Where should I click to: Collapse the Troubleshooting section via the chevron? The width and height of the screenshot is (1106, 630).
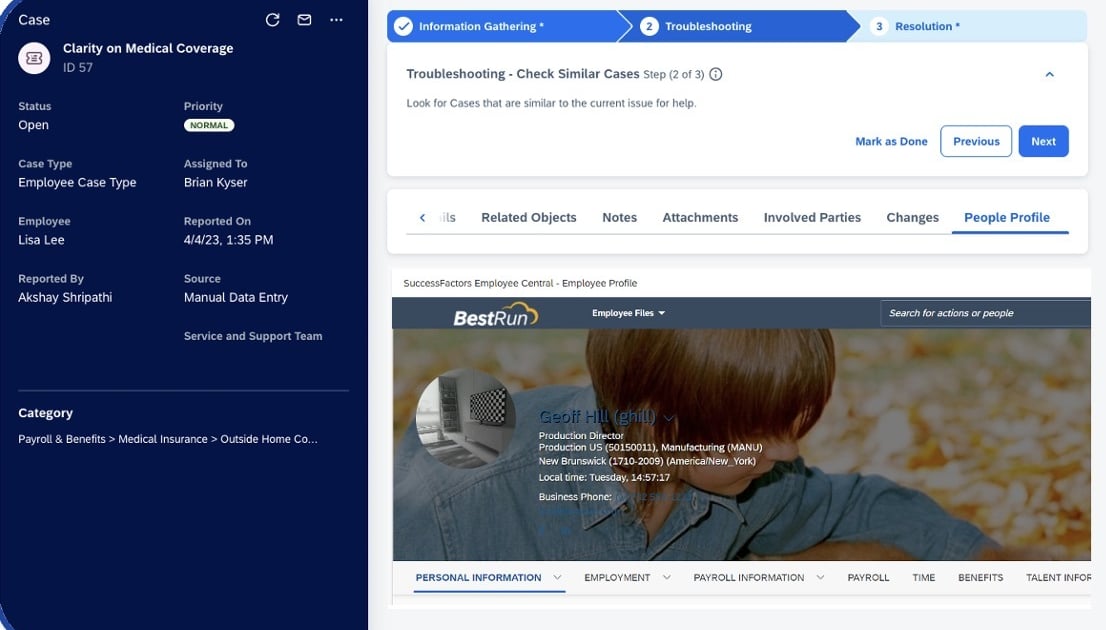[x=1049, y=73]
